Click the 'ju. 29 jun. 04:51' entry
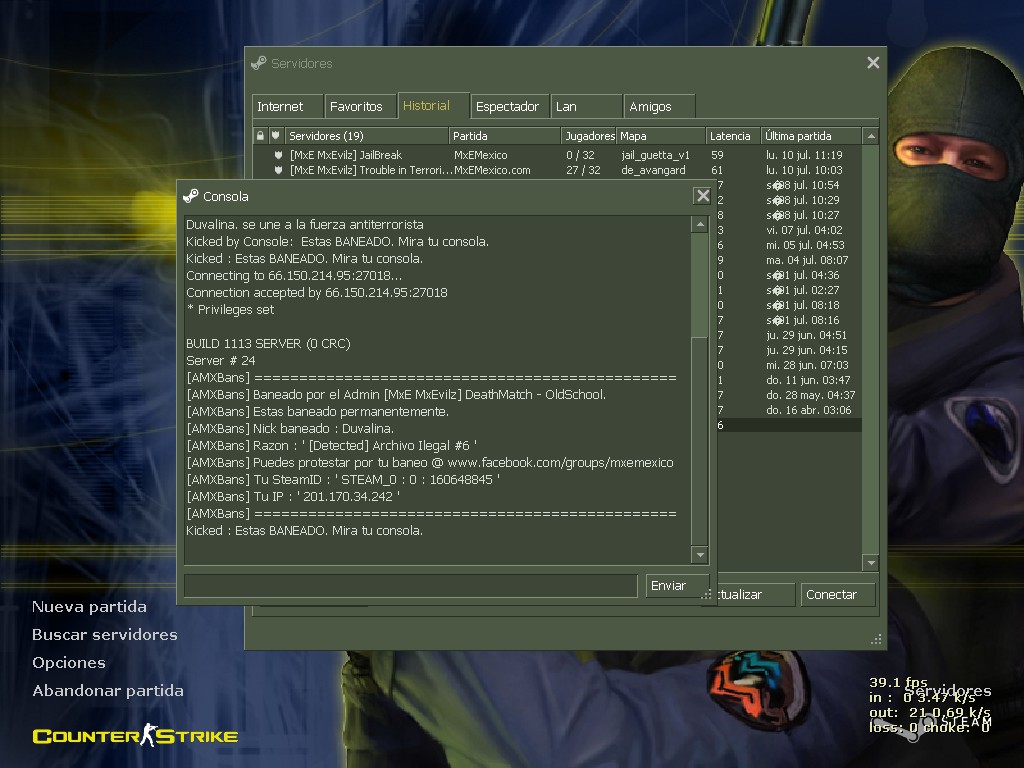1024x768 pixels. [807, 335]
